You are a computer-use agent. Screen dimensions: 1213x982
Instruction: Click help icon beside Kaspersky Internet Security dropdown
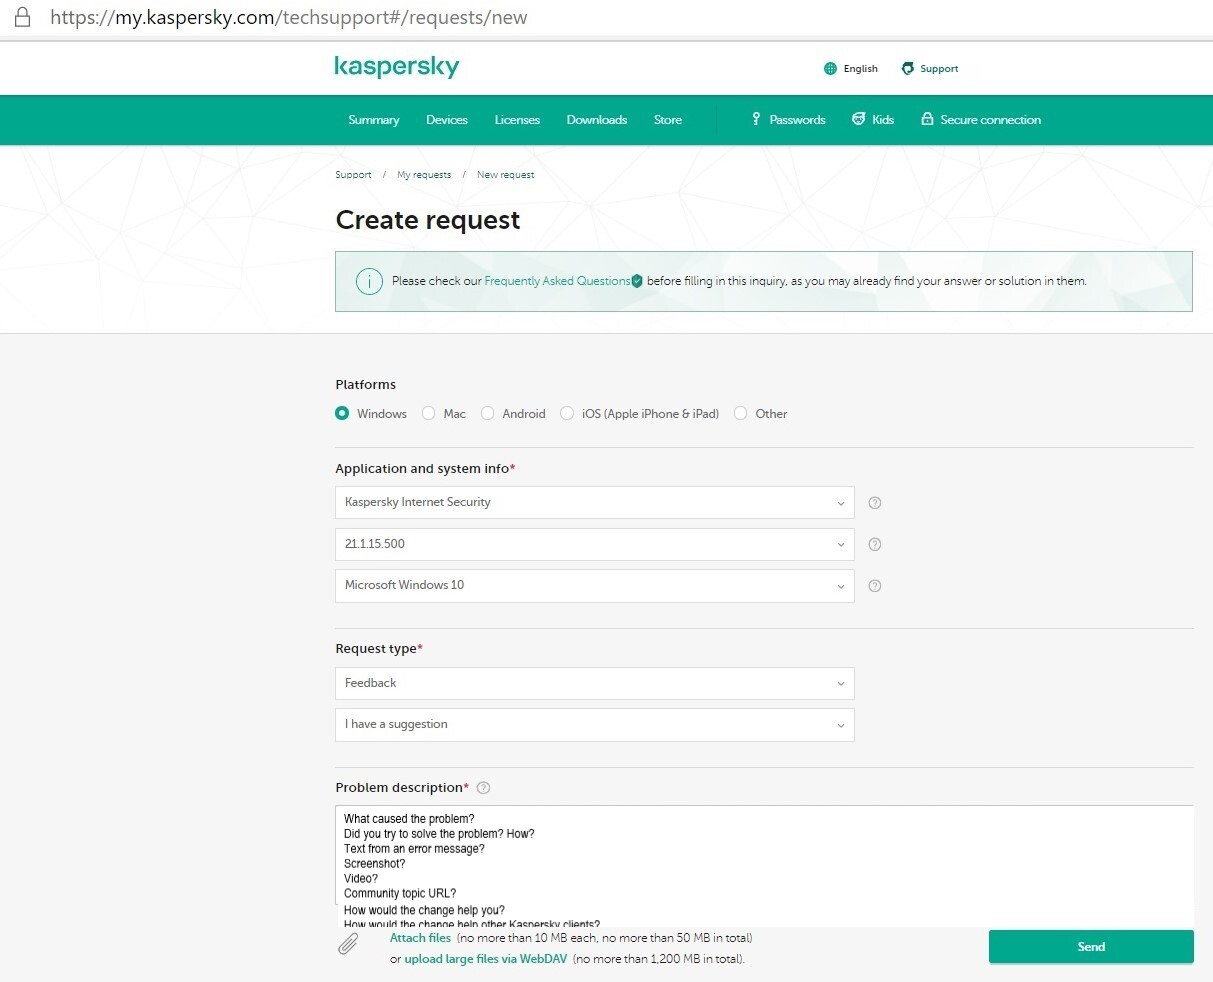coord(875,503)
